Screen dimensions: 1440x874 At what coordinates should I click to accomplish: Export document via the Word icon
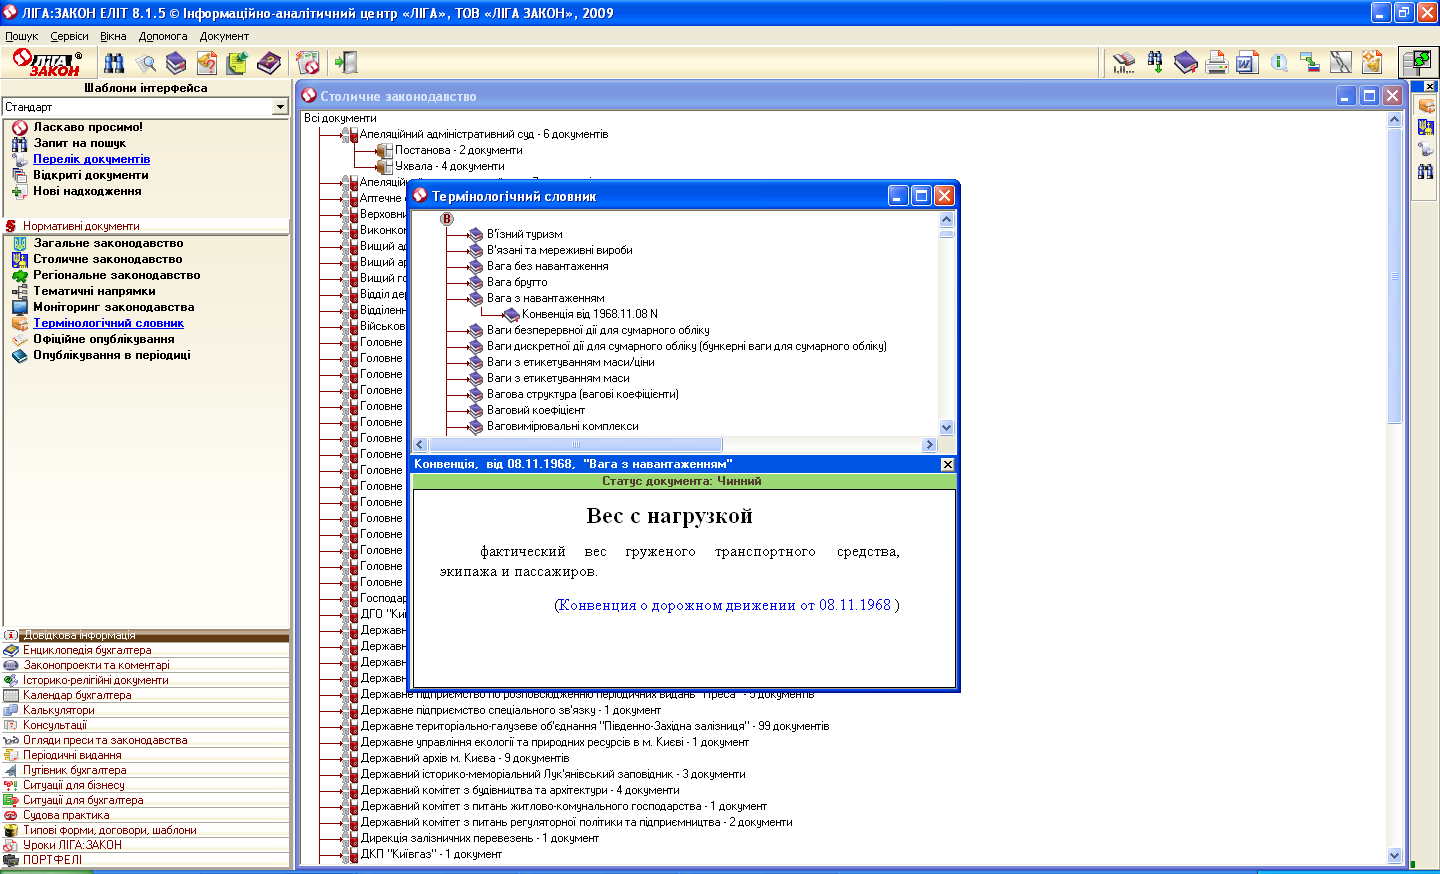click(x=1247, y=63)
